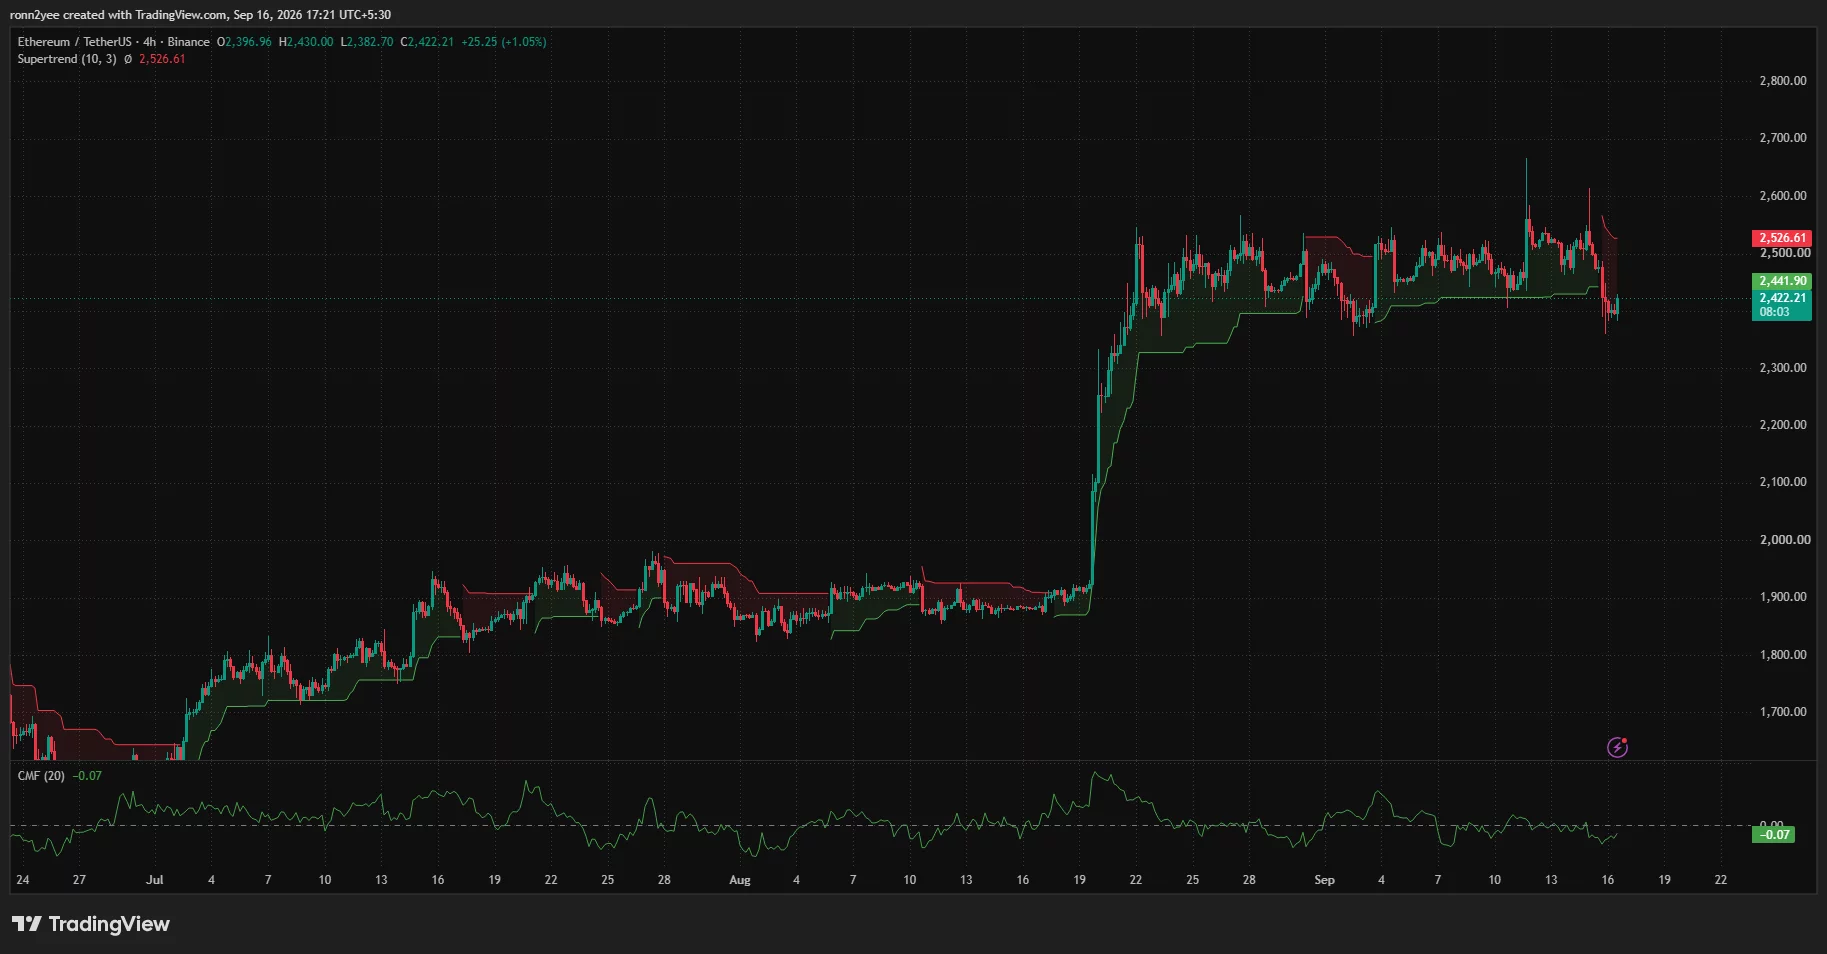Screen dimensions: 1827x954
Task: Click the 27 date label on time axis
Action: pyautogui.click(x=79, y=880)
